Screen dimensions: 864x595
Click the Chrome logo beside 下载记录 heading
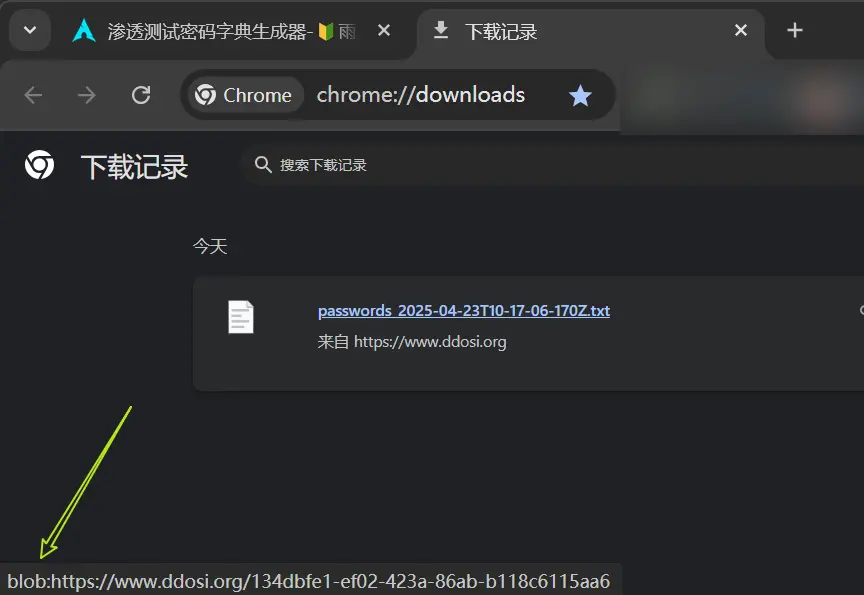(40, 165)
